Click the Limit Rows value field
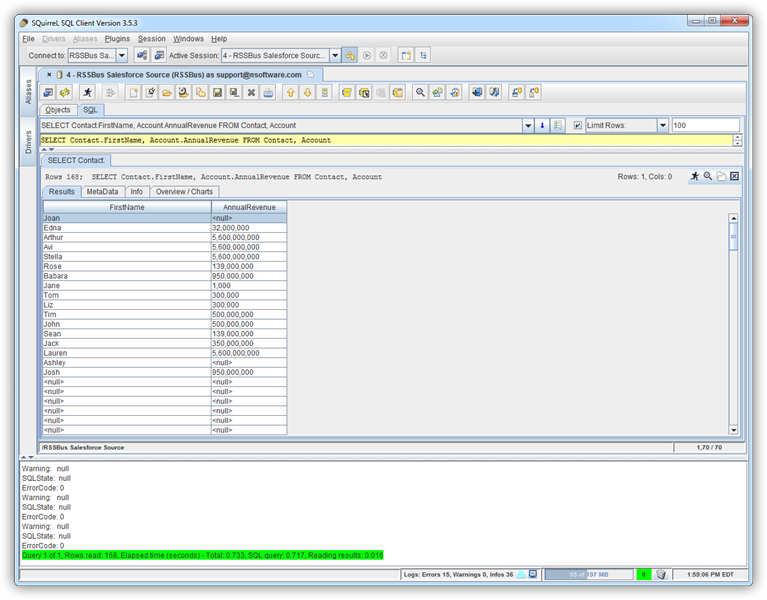The image size is (767, 600). pyautogui.click(x=704, y=125)
